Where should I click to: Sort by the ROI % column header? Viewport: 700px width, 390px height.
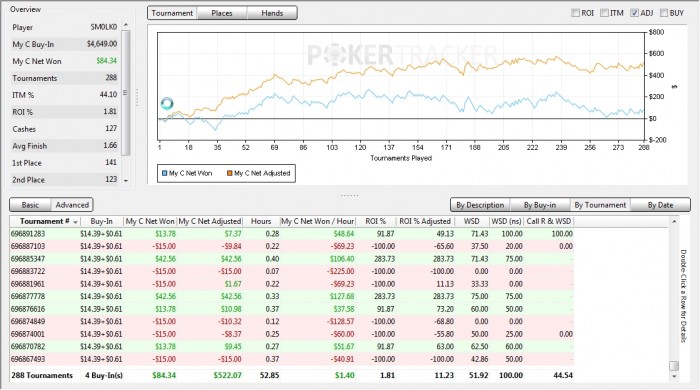coord(375,221)
